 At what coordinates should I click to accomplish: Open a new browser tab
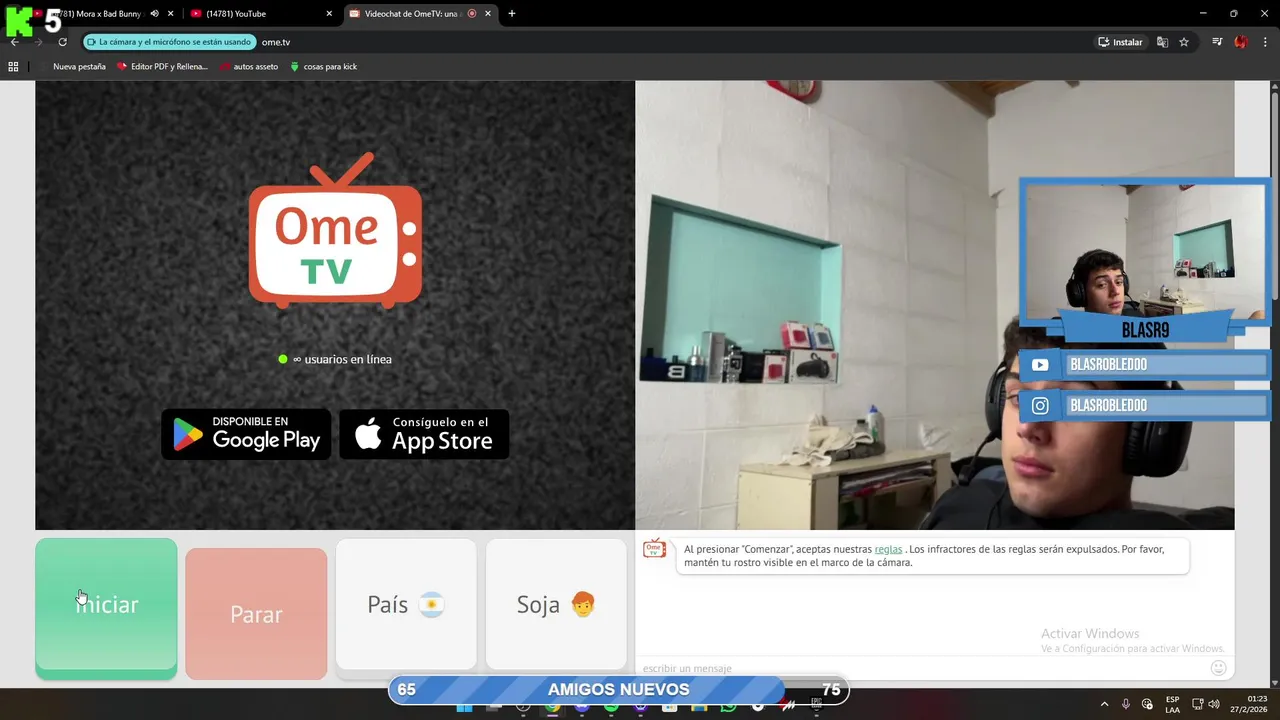(x=512, y=14)
